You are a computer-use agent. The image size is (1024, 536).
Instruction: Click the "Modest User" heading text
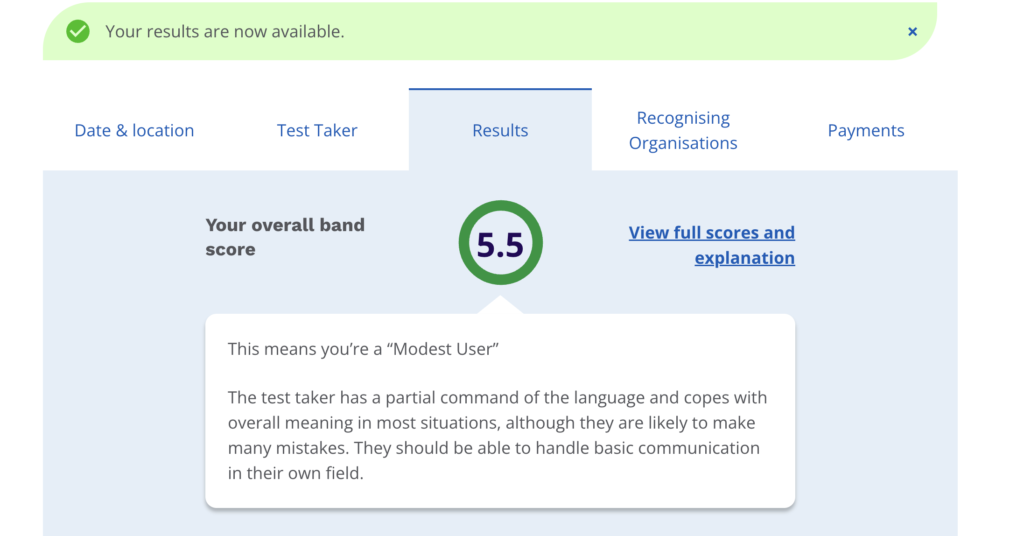363,349
